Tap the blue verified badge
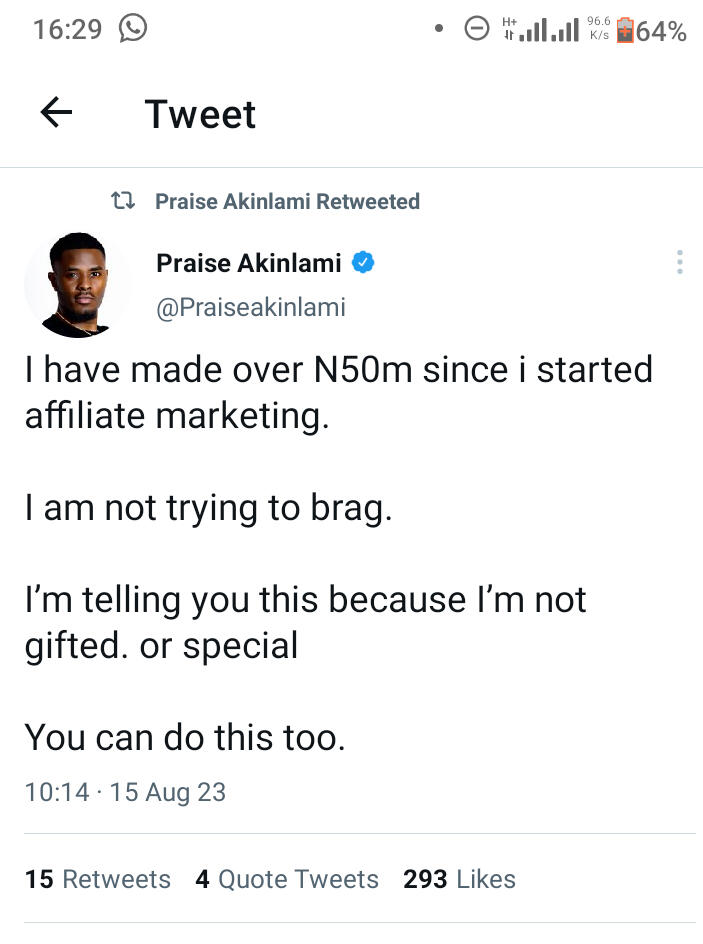Viewport: 703px width, 944px height. [x=364, y=263]
